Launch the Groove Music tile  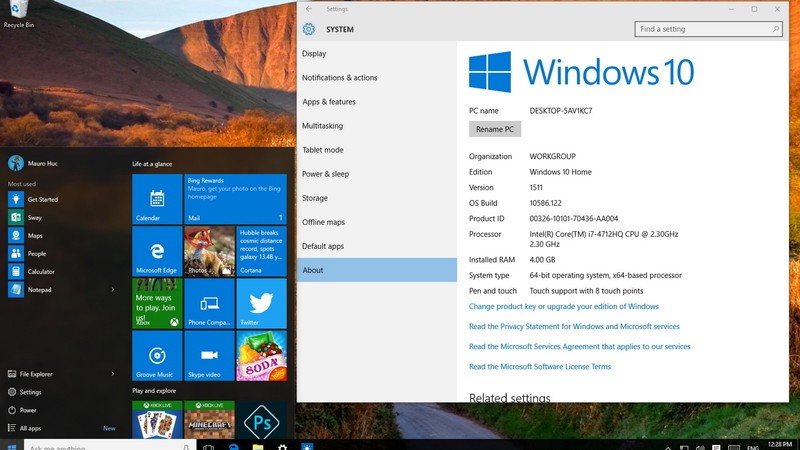(x=157, y=356)
